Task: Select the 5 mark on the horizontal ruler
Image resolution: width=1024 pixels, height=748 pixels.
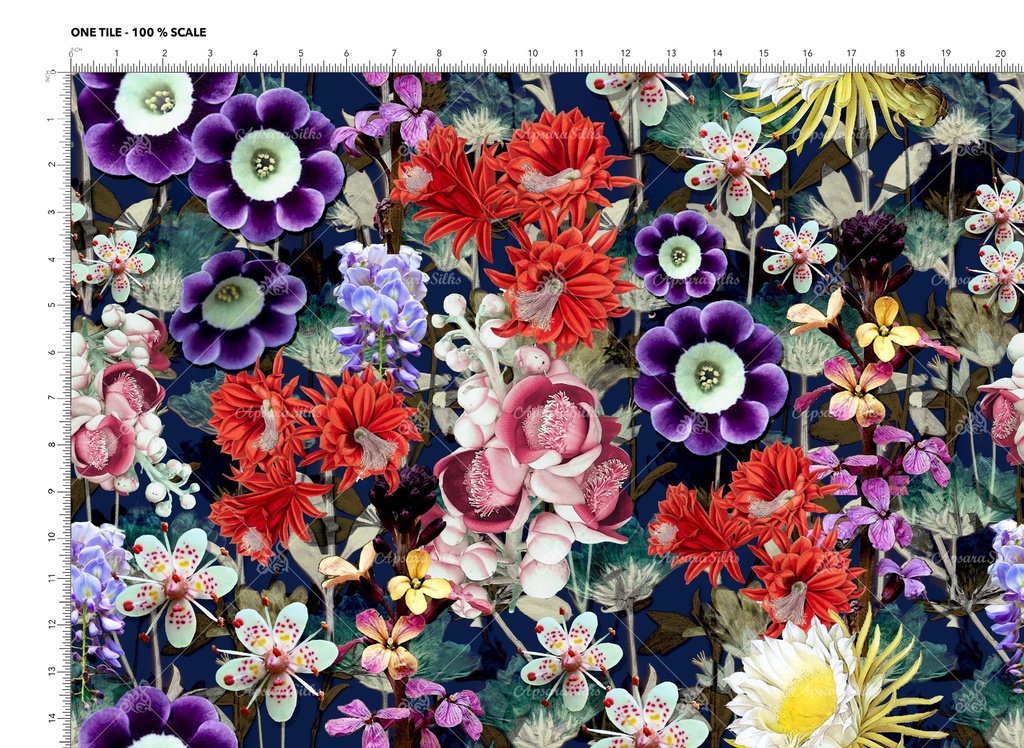Action: tap(301, 53)
